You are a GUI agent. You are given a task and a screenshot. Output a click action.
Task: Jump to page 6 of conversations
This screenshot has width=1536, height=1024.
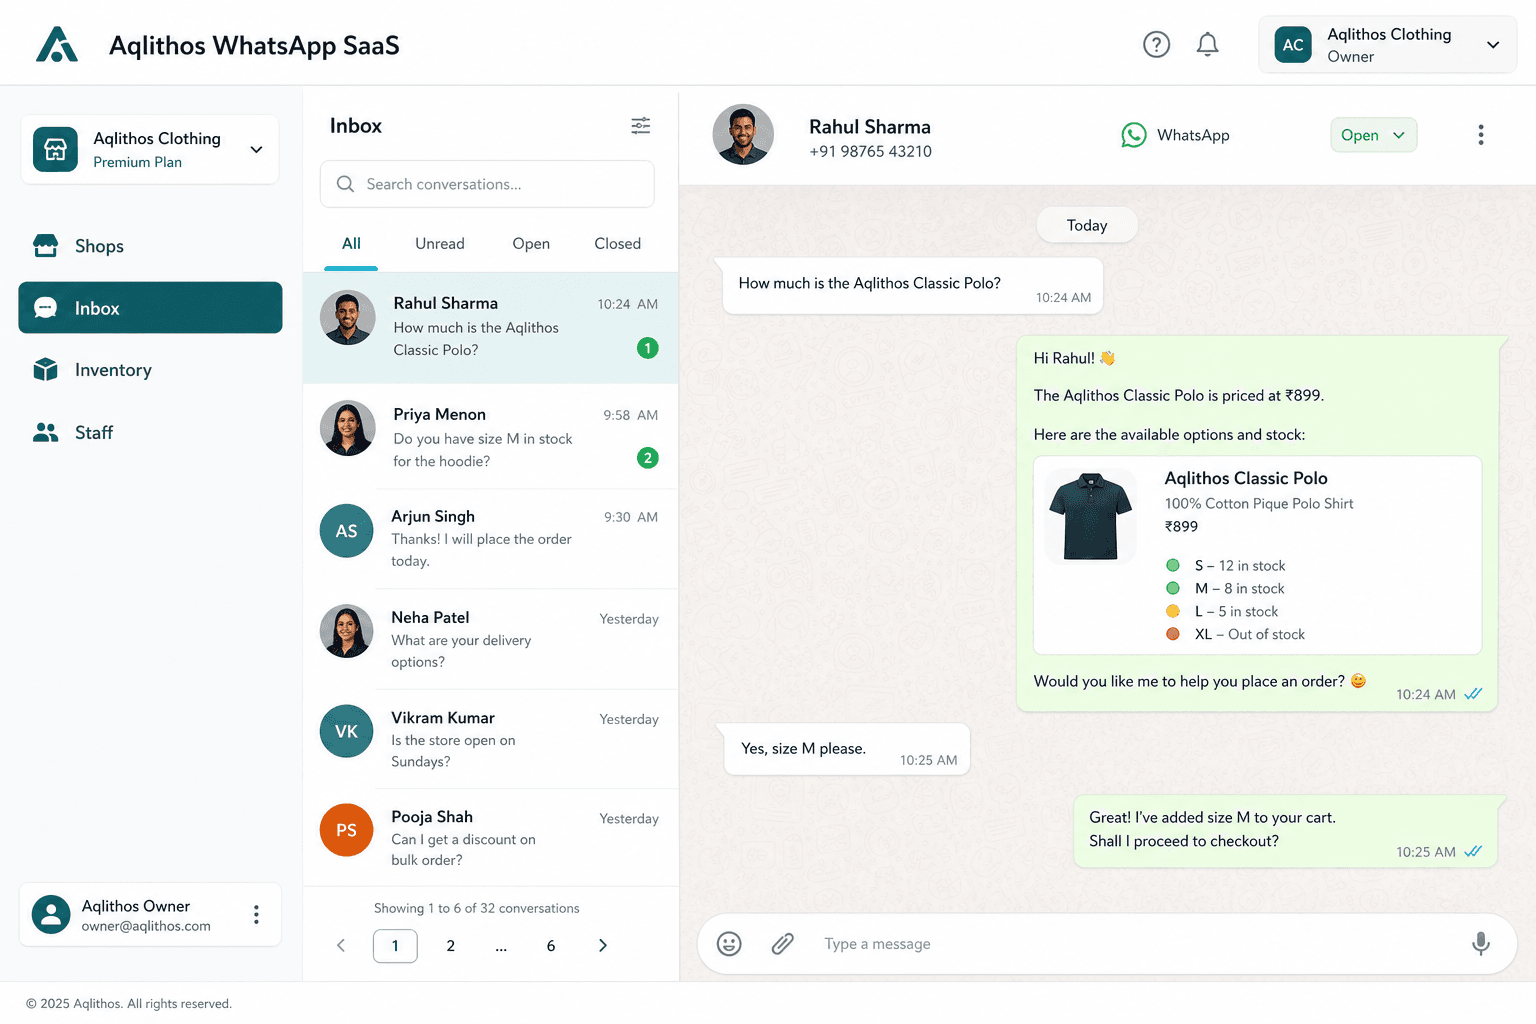point(551,946)
